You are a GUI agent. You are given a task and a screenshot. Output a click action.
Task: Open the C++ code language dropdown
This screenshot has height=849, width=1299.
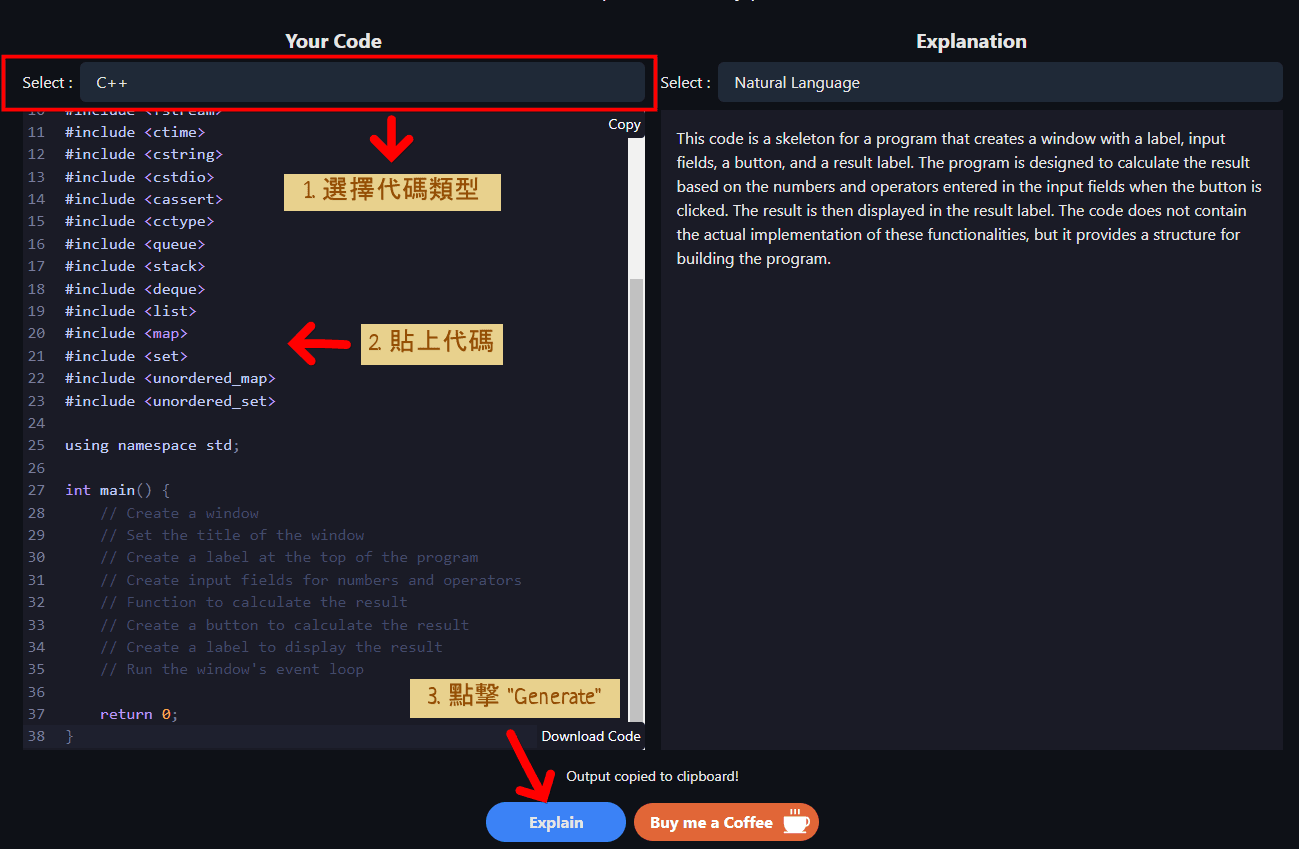coord(362,83)
